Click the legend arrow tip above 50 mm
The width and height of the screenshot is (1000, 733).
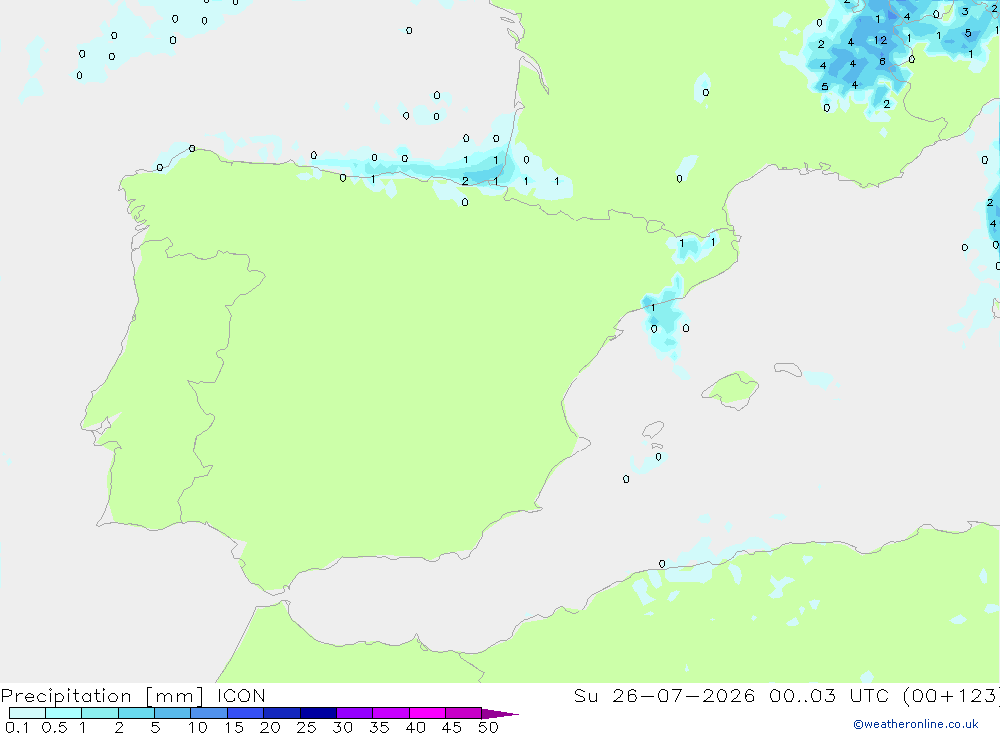point(500,714)
